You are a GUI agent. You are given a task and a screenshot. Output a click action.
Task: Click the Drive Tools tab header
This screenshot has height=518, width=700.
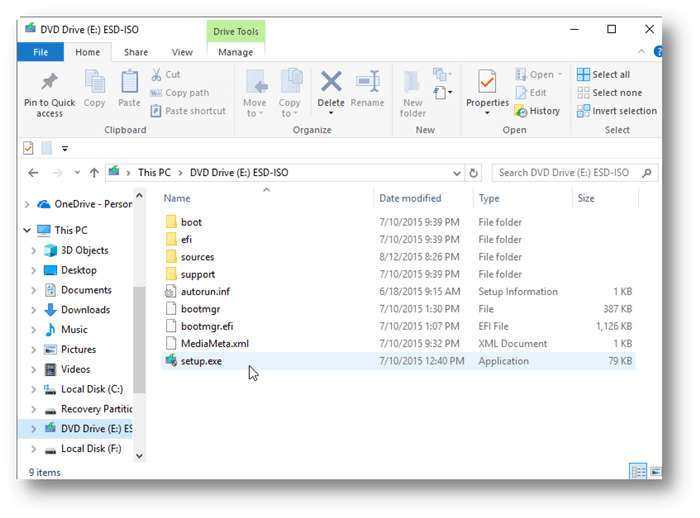(236, 31)
